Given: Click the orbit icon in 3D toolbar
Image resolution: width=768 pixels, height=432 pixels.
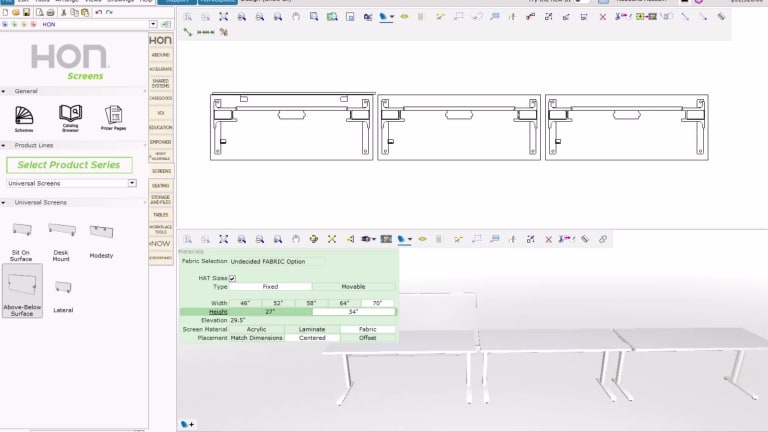Looking at the screenshot, I should pyautogui.click(x=314, y=239).
